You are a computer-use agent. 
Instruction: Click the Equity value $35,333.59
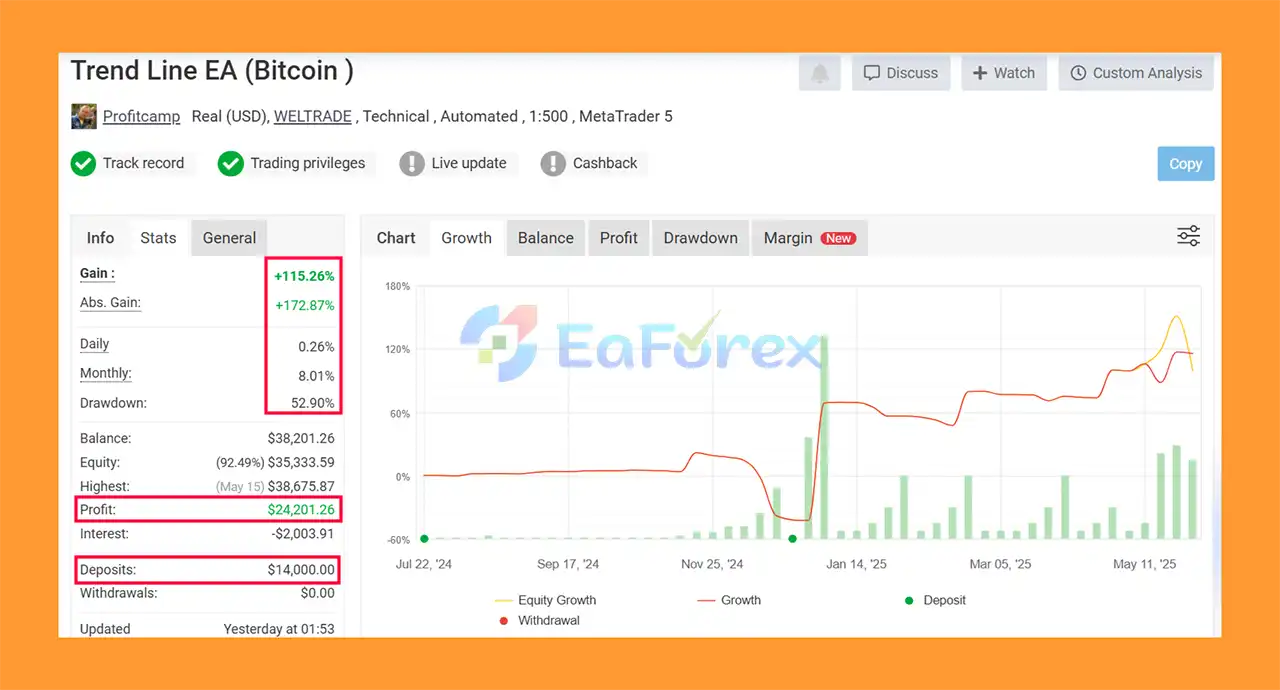300,462
